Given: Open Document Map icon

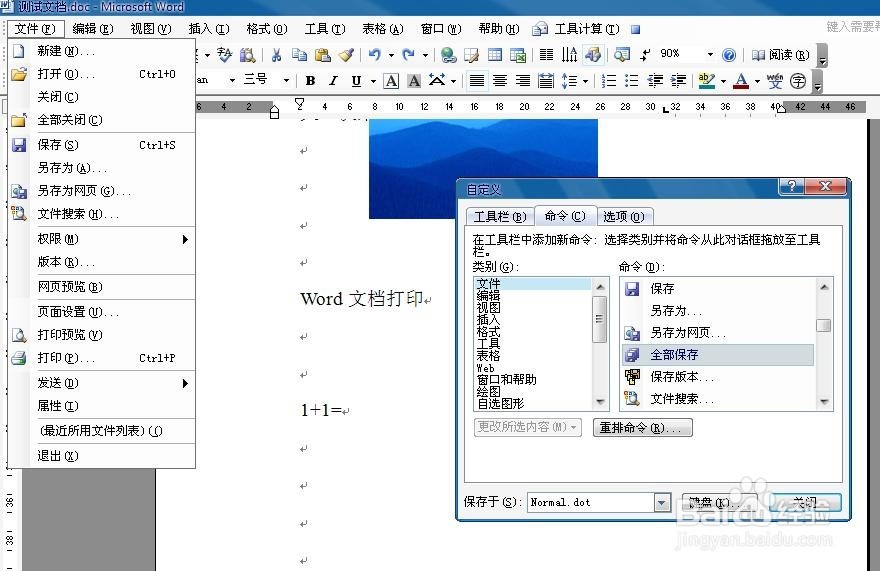Looking at the screenshot, I should (x=622, y=55).
